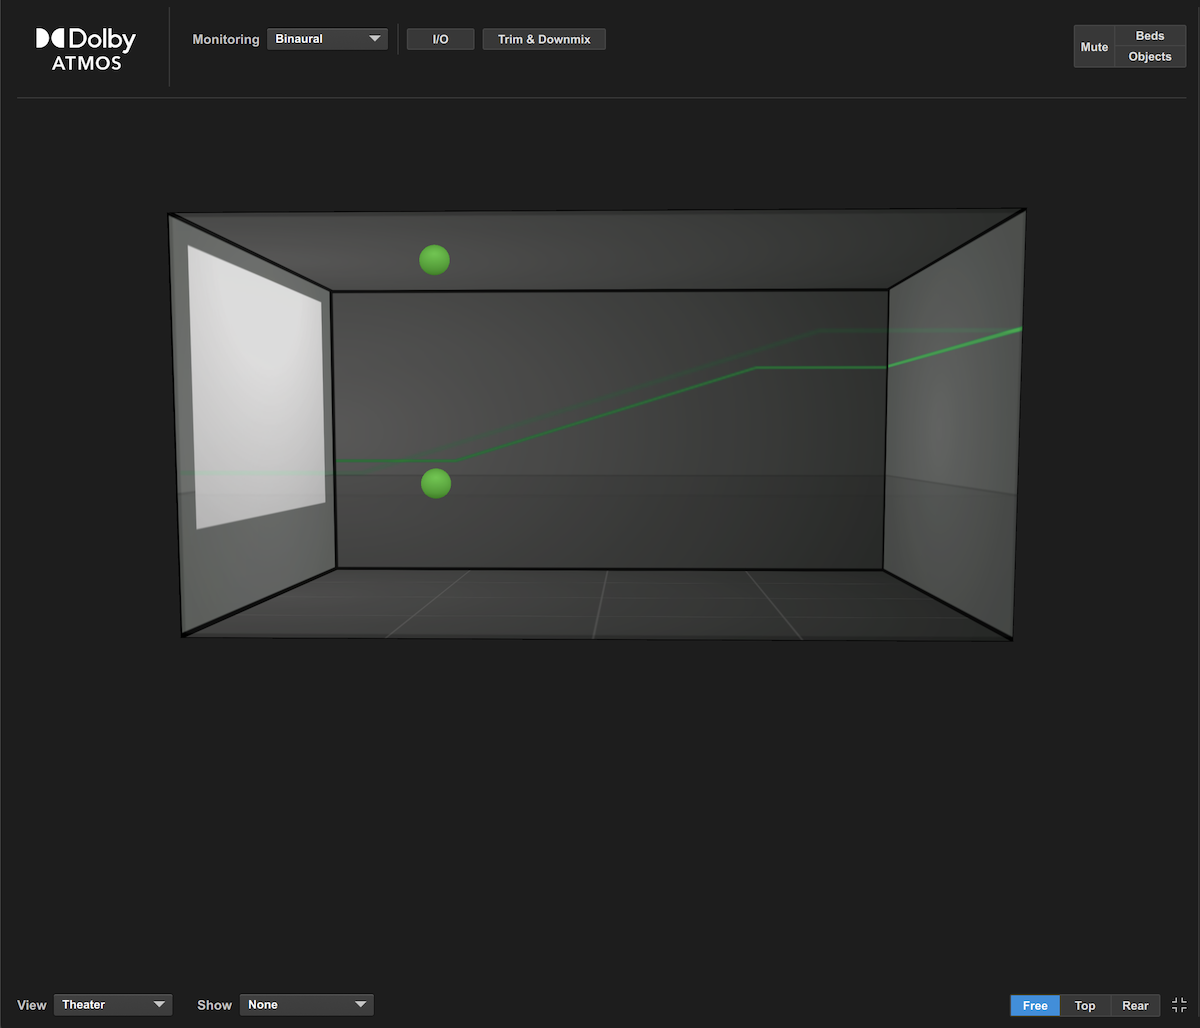Select the lower green audio object sphere
This screenshot has height=1028, width=1200.
tap(436, 484)
